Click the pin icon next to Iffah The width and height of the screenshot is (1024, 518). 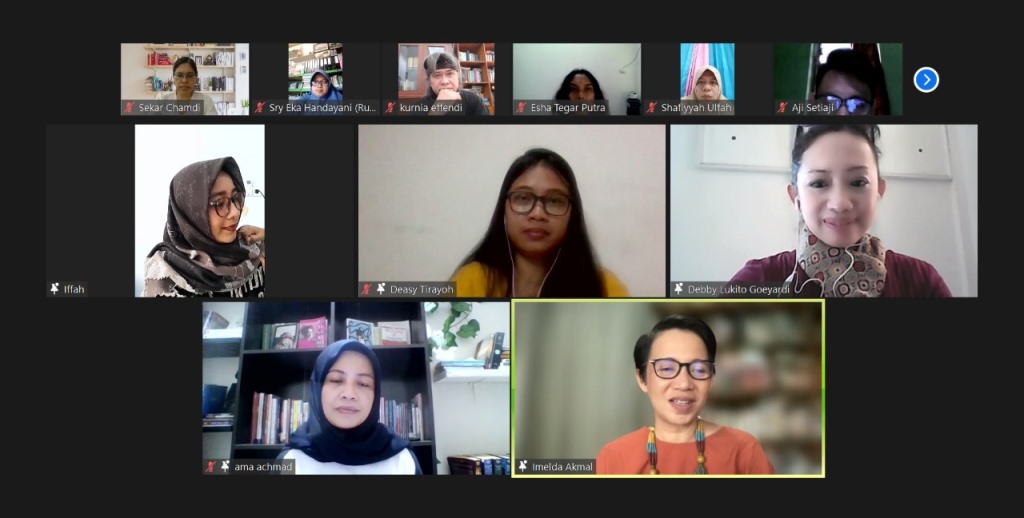pyautogui.click(x=55, y=289)
